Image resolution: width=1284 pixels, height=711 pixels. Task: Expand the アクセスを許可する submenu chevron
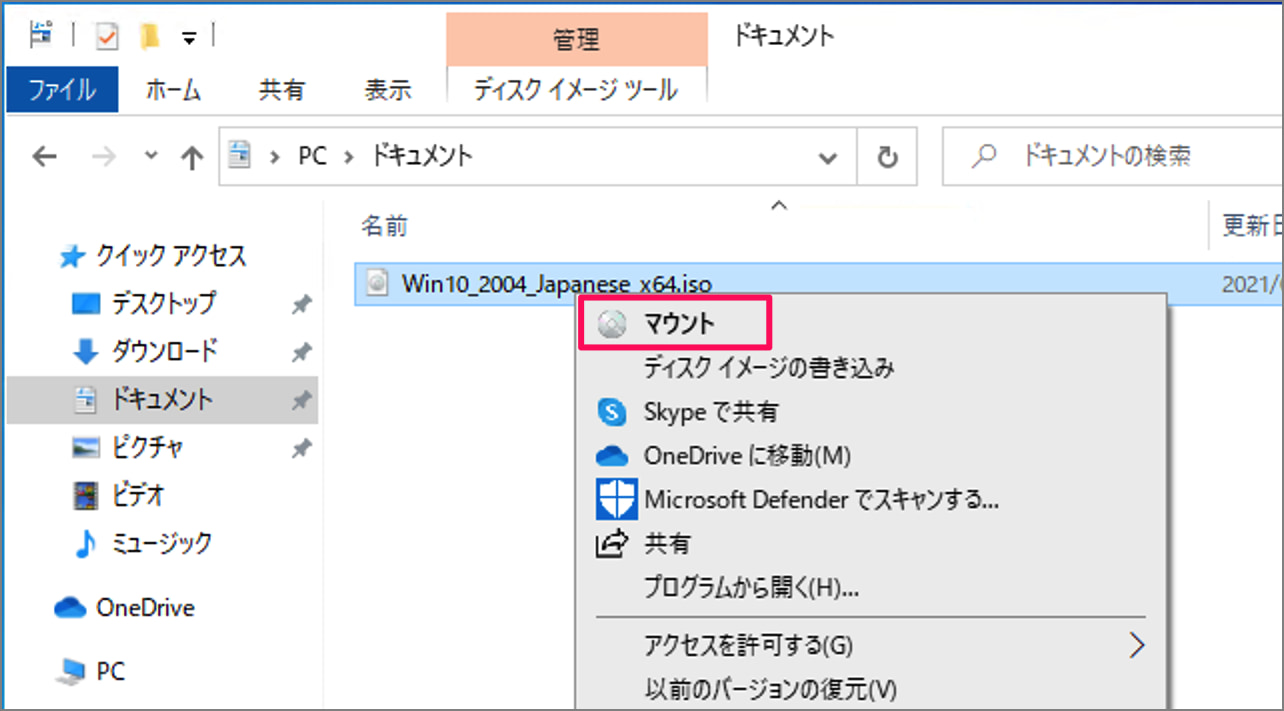point(1137,645)
